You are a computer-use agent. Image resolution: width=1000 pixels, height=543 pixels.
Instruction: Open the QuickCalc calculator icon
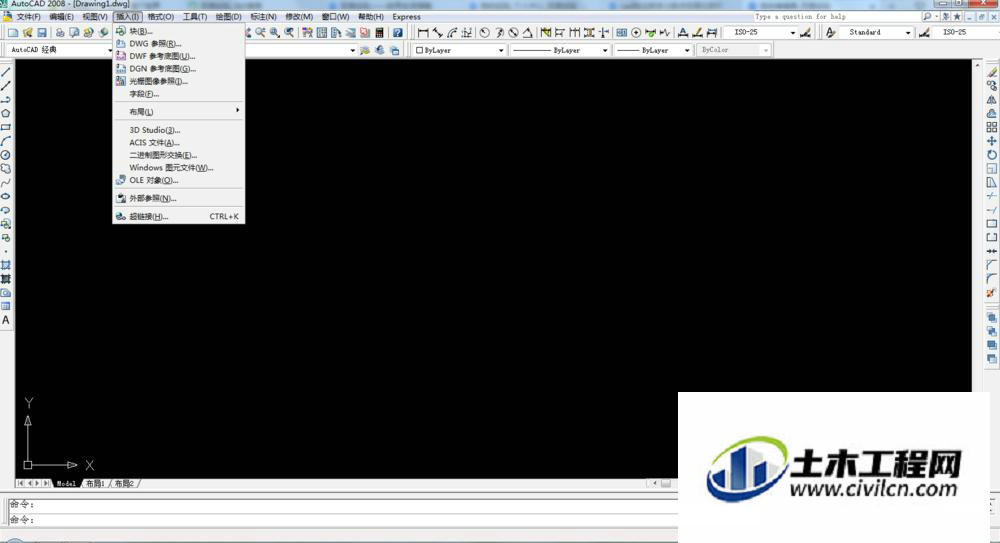(379, 32)
